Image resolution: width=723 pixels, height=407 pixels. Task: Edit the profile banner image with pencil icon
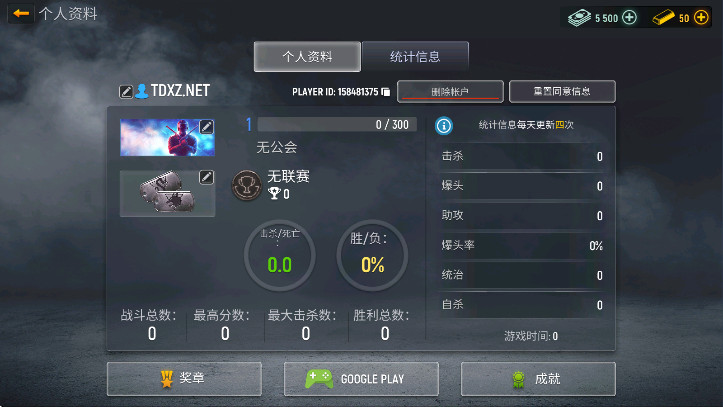pos(207,127)
